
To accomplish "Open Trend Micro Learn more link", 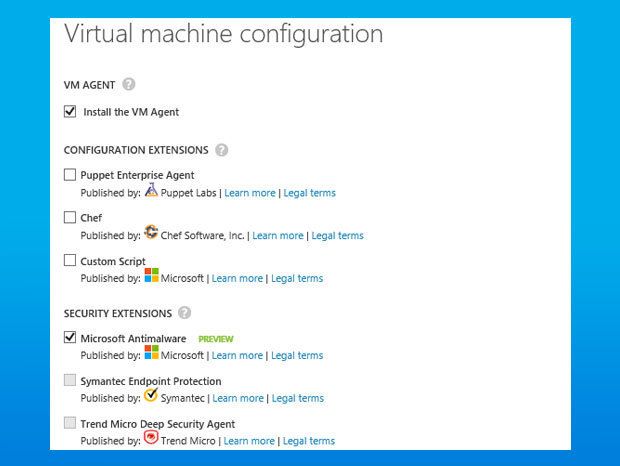I will point(249,441).
